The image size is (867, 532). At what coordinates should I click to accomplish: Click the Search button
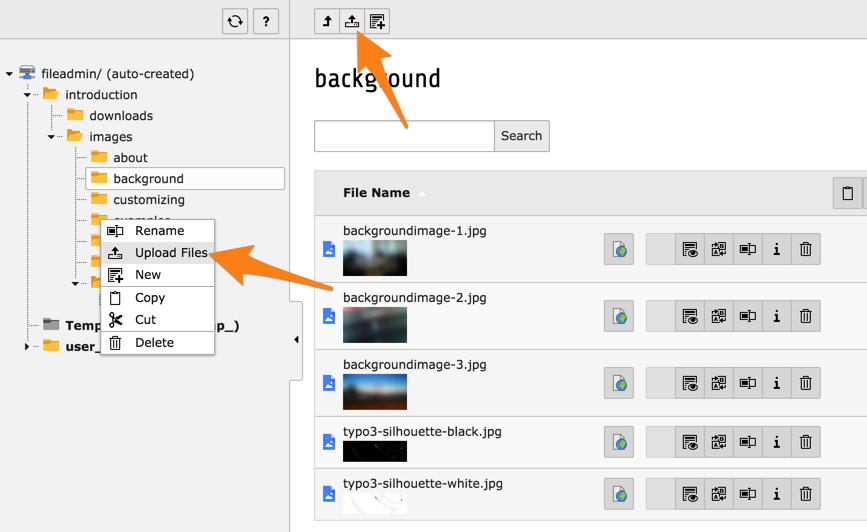point(521,136)
